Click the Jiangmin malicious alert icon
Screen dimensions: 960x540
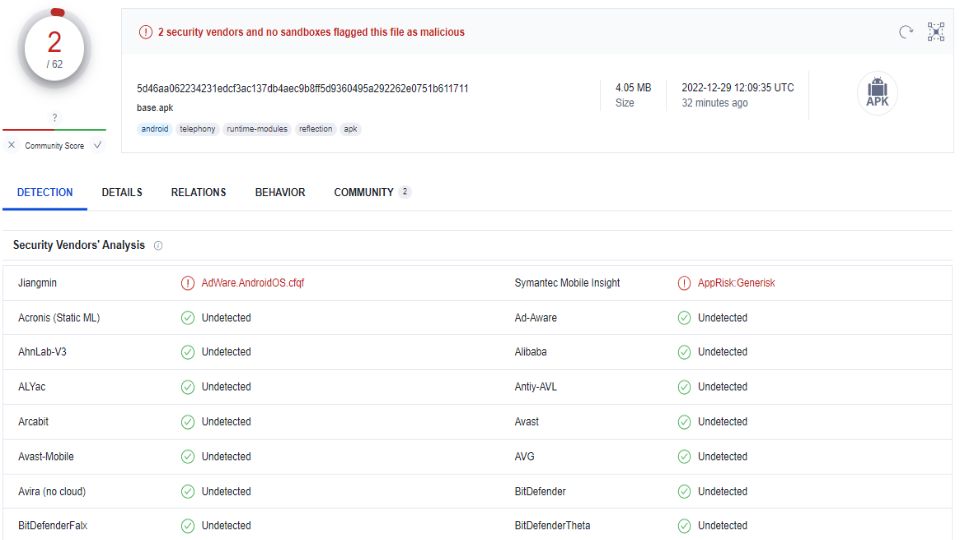click(187, 283)
